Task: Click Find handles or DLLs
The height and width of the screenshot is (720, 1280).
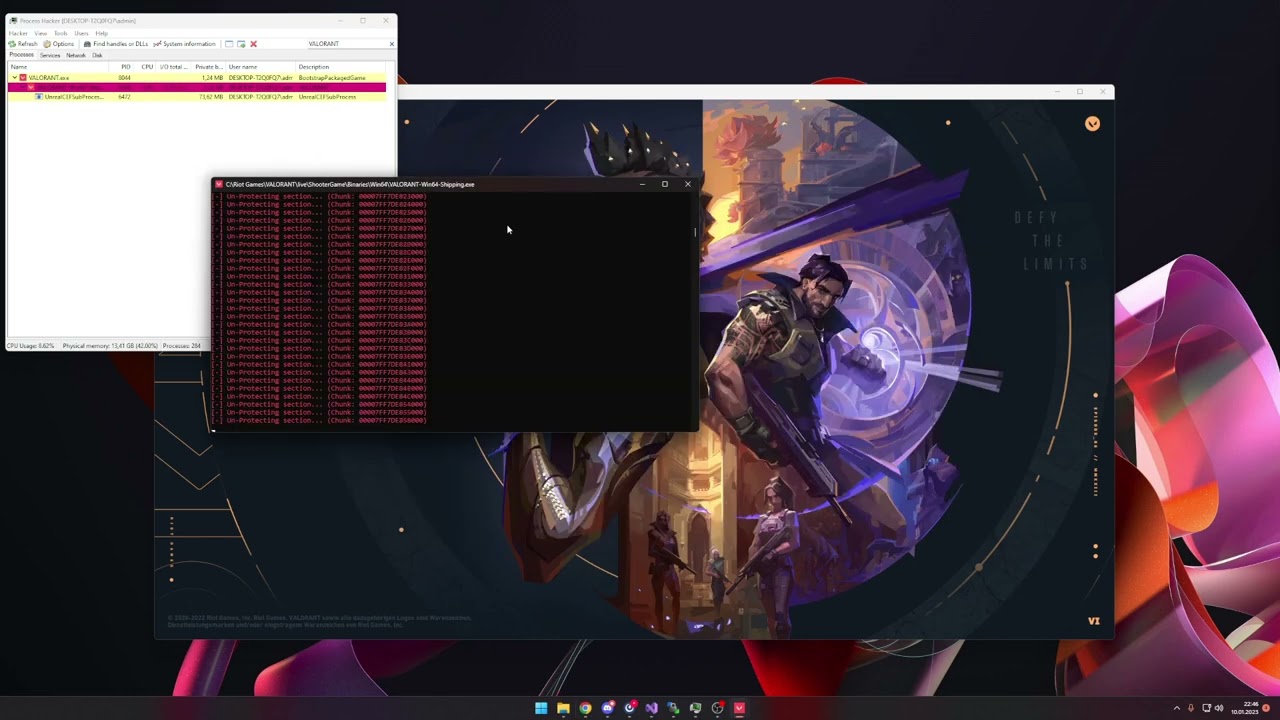Action: [116, 44]
